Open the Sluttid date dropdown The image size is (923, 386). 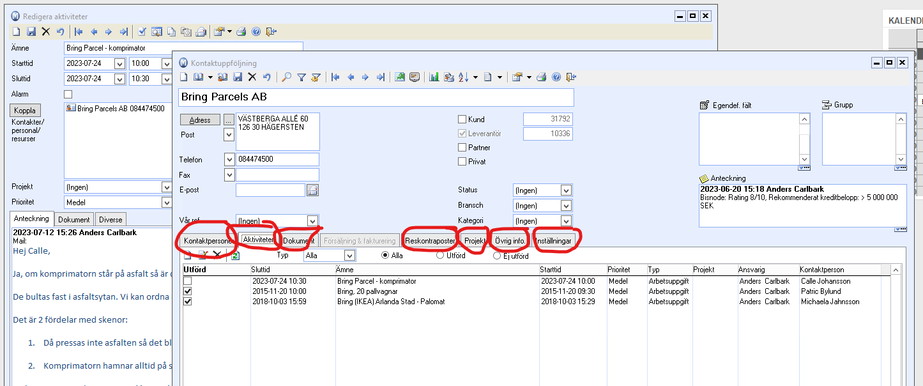click(119, 79)
